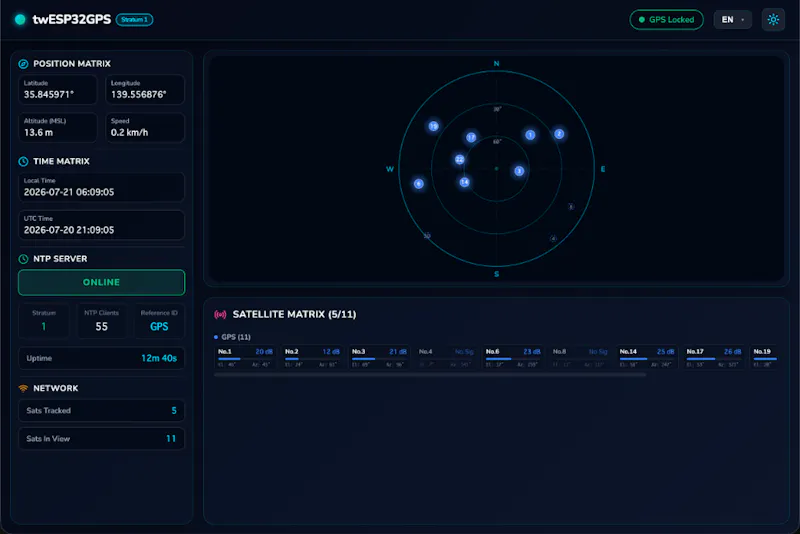Click the Latitude value 35.845971°
800x534 pixels.
click(x=49, y=94)
